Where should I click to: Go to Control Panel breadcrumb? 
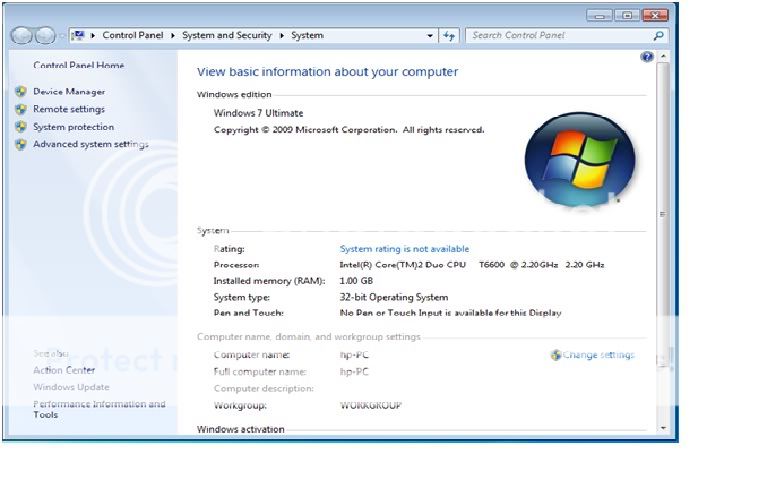coord(133,35)
